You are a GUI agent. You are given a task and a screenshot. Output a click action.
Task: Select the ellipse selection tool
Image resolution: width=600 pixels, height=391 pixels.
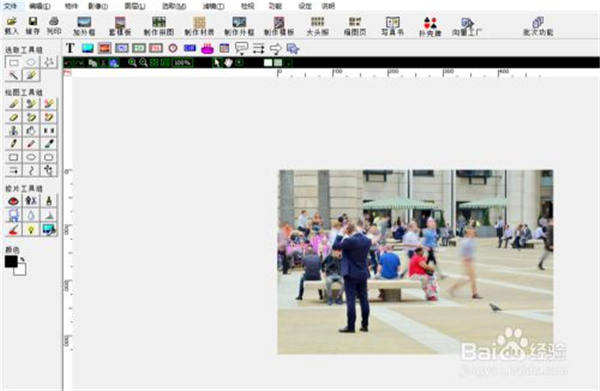pyautogui.click(x=31, y=62)
